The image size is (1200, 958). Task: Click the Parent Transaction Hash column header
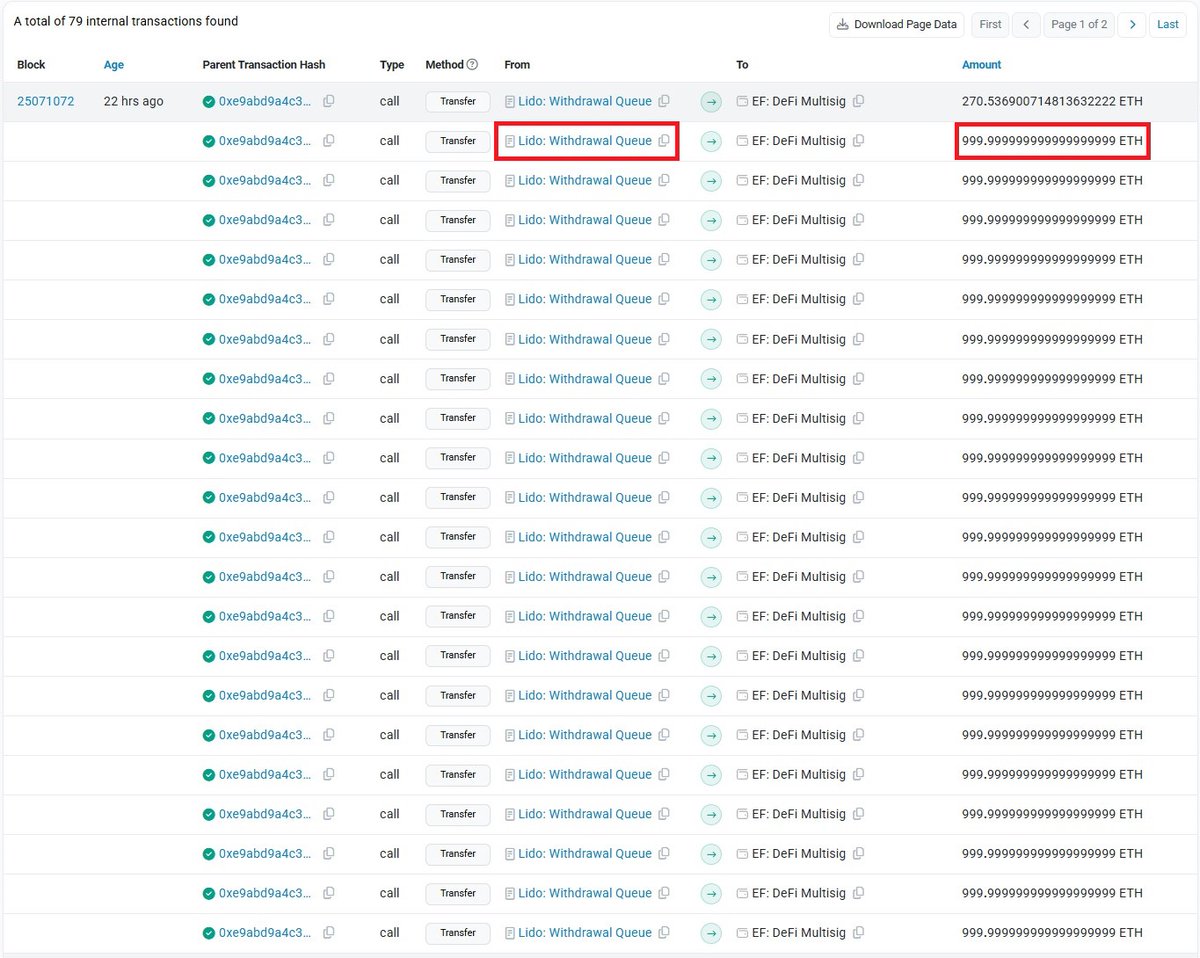(x=264, y=65)
